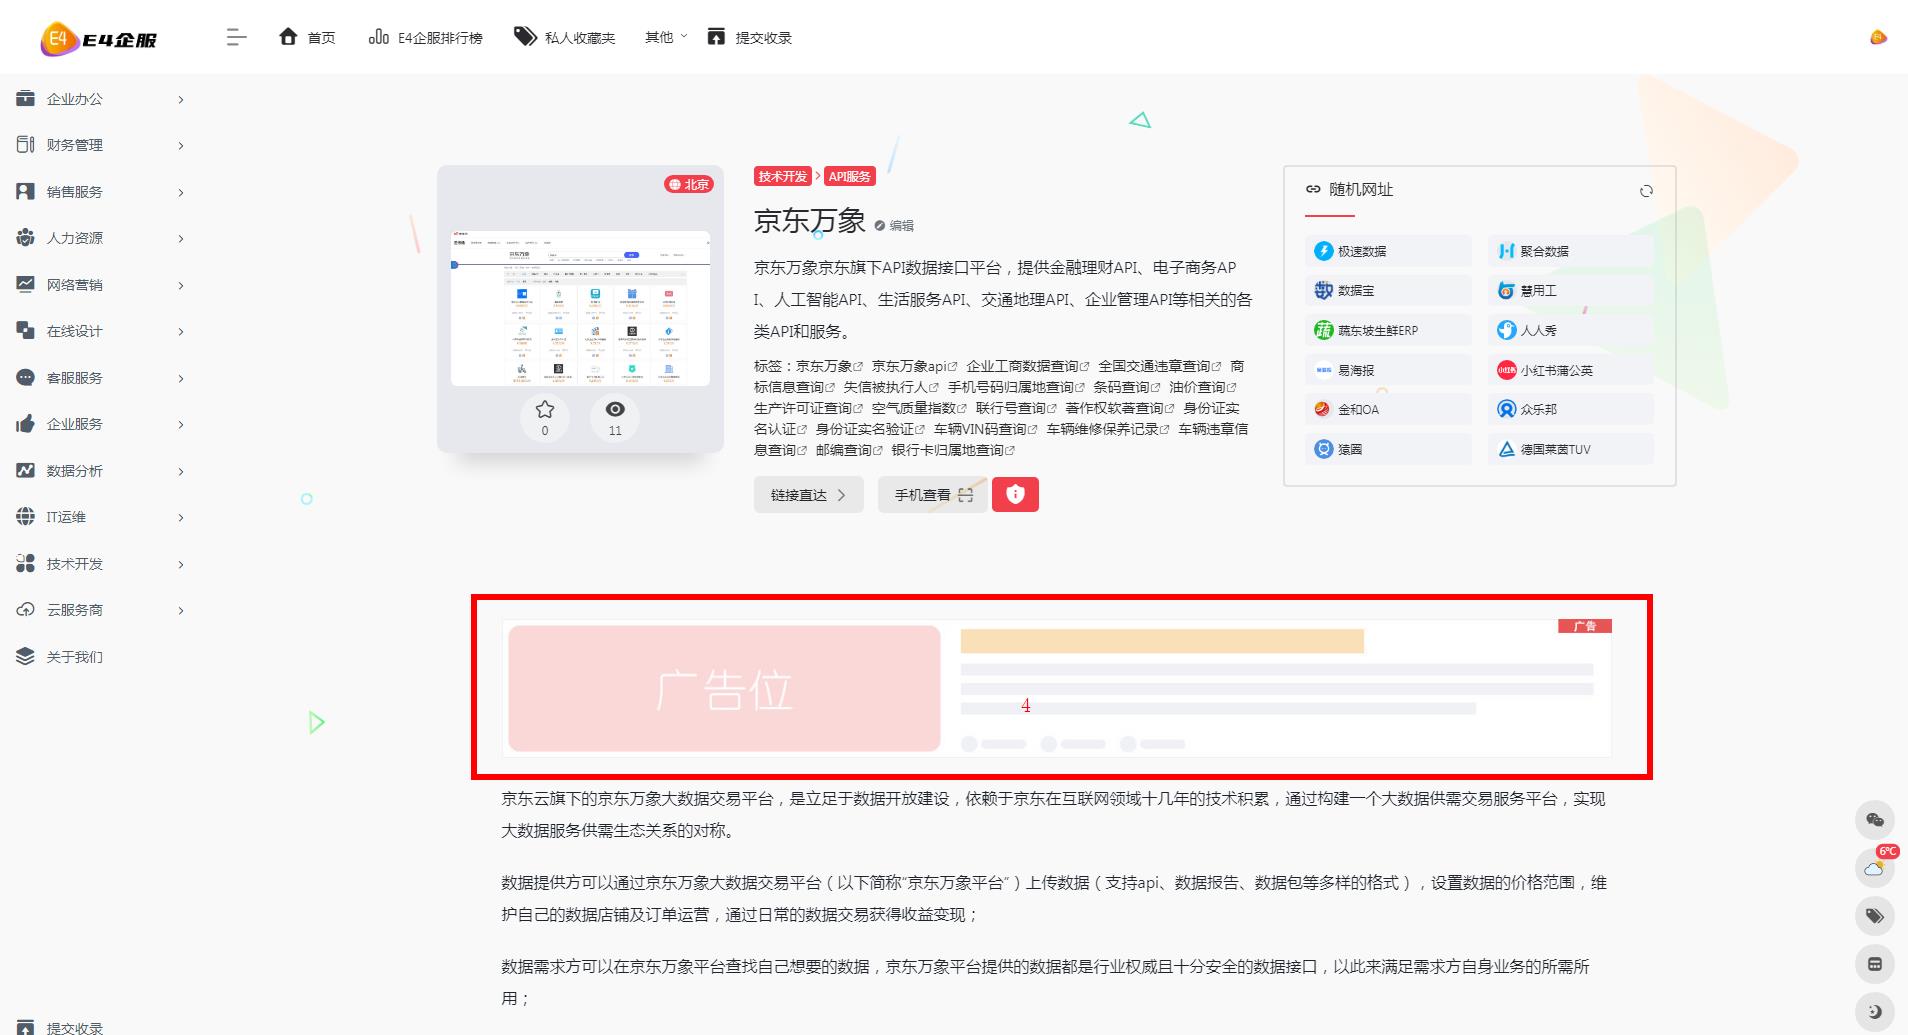The height and width of the screenshot is (1035, 1908).
Task: Open 人人秀 random site
Action: [1570, 330]
